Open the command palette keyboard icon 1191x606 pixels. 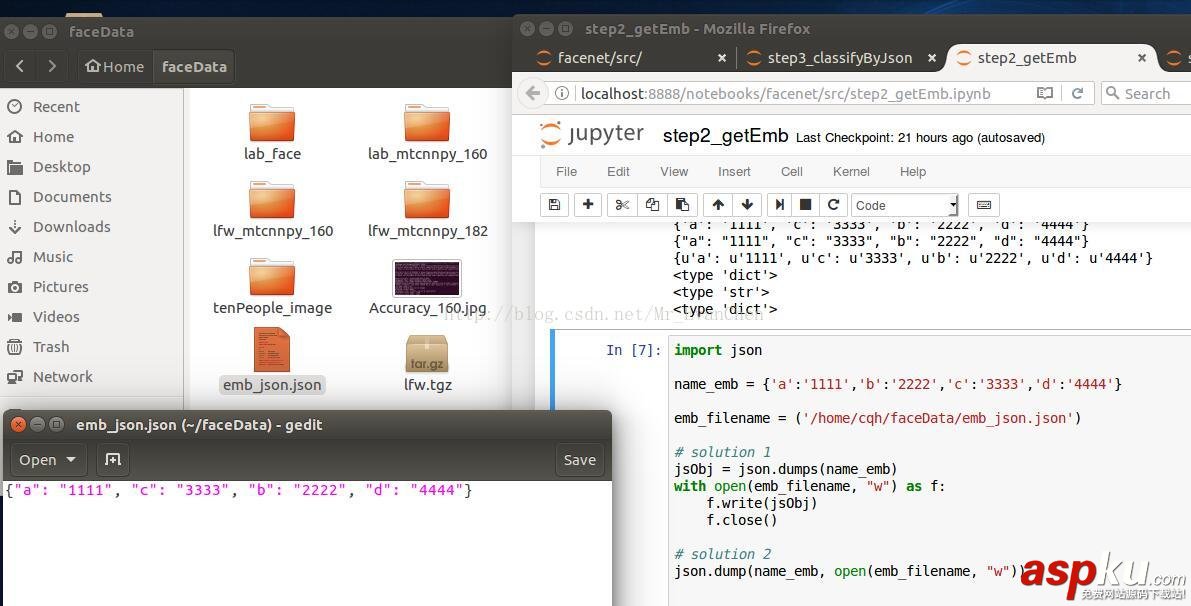983,205
